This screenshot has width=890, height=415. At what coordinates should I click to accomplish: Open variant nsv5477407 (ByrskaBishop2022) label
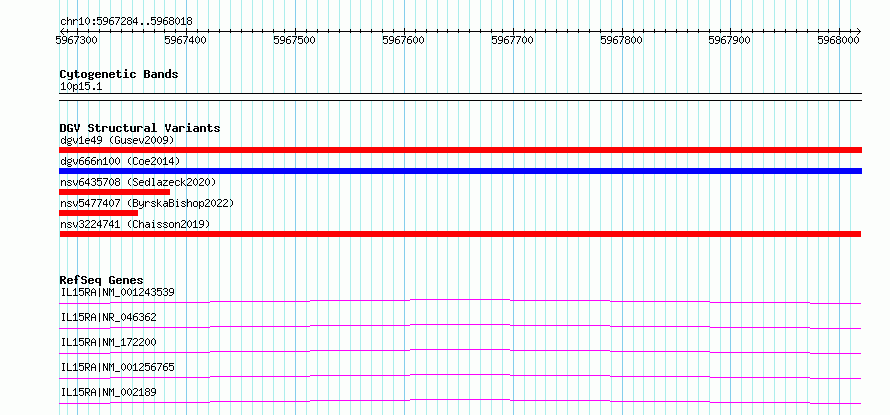[146, 203]
